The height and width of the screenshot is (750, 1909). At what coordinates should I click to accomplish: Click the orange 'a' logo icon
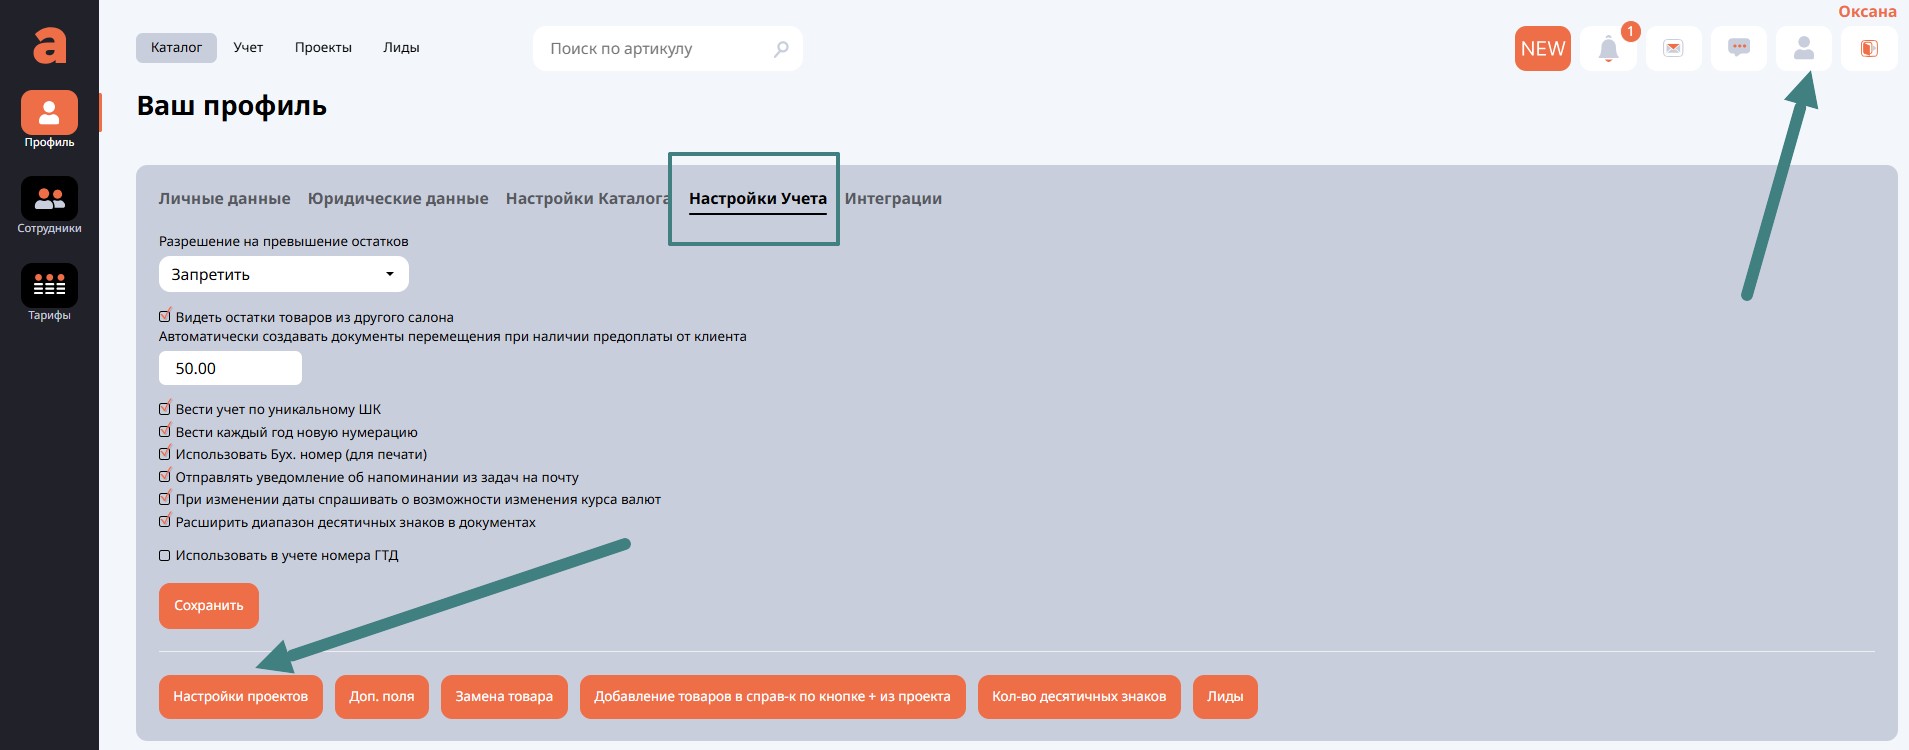pos(49,46)
